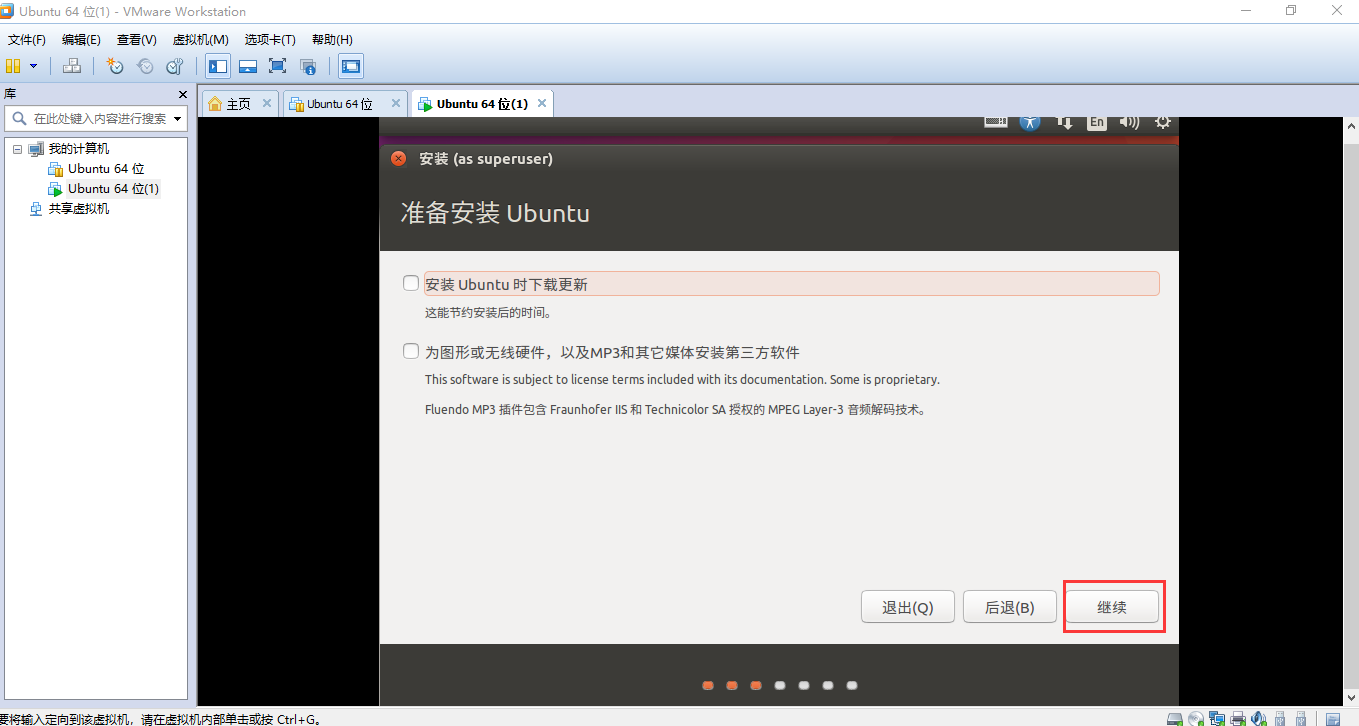This screenshot has width=1359, height=726.
Task: Click the Ubuntu keyboard indicator icon
Action: (995, 121)
